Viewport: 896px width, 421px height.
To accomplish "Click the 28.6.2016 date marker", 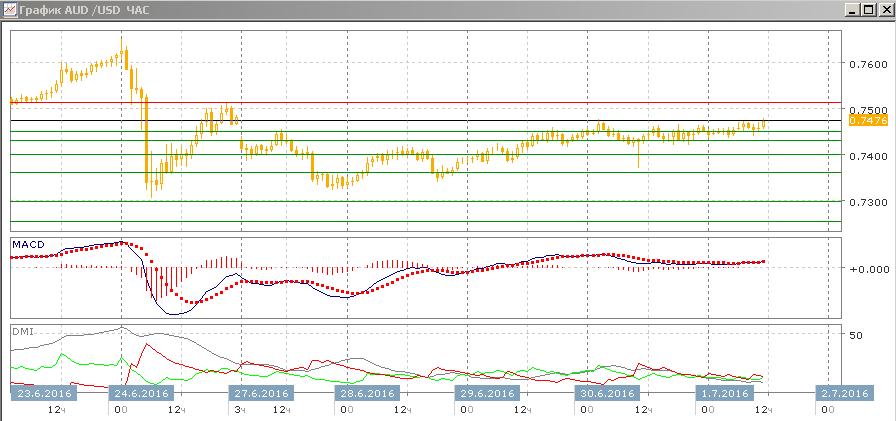I will tap(367, 394).
